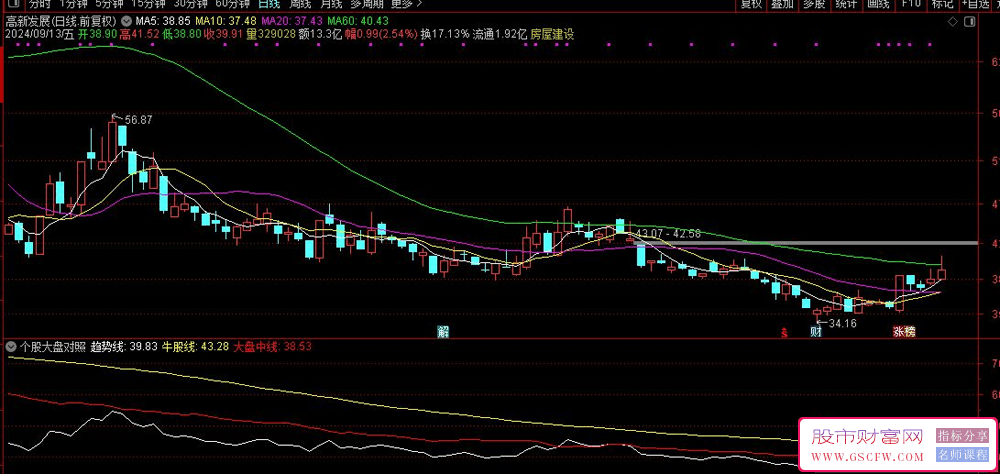Click the 涨榜 marker on chart
This screenshot has height=474, width=1000.
(x=904, y=331)
